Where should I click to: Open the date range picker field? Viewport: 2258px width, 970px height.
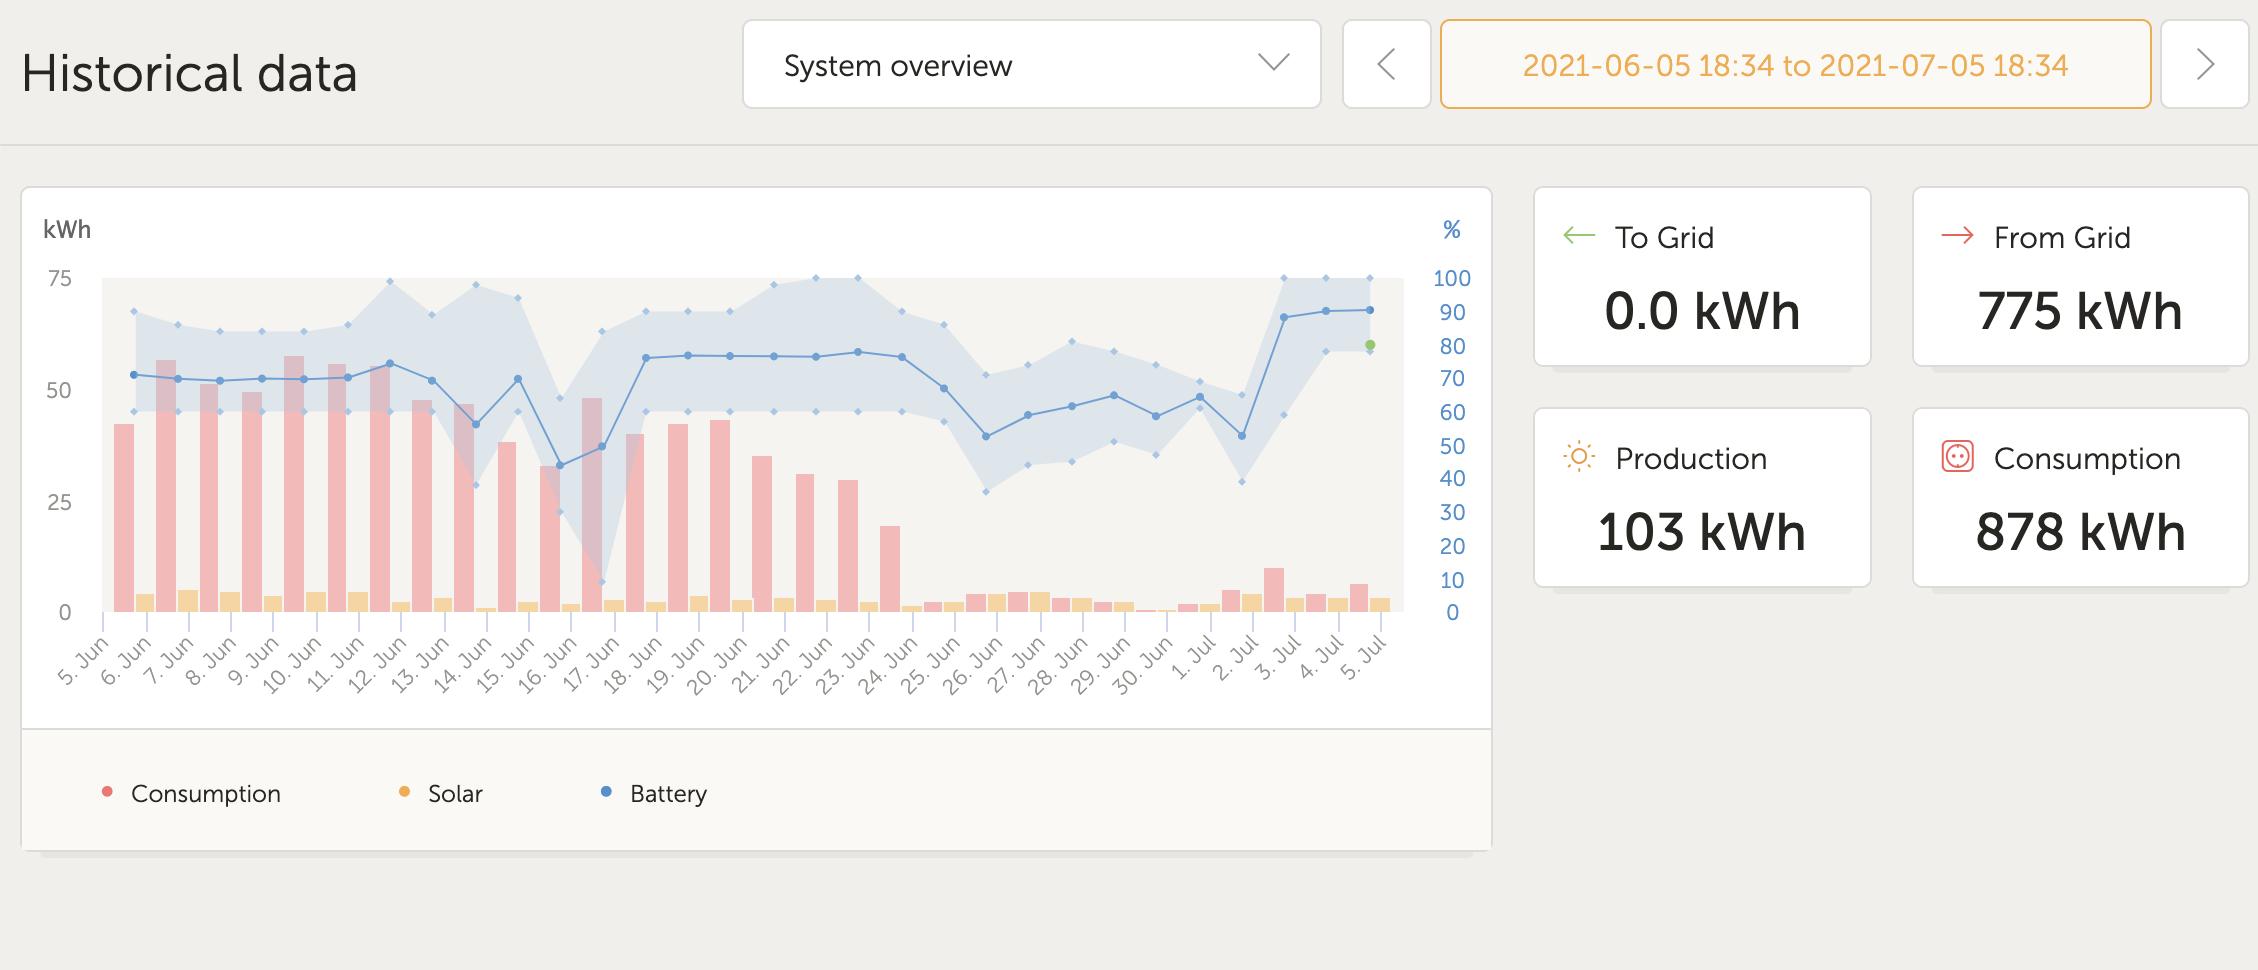tap(1794, 65)
